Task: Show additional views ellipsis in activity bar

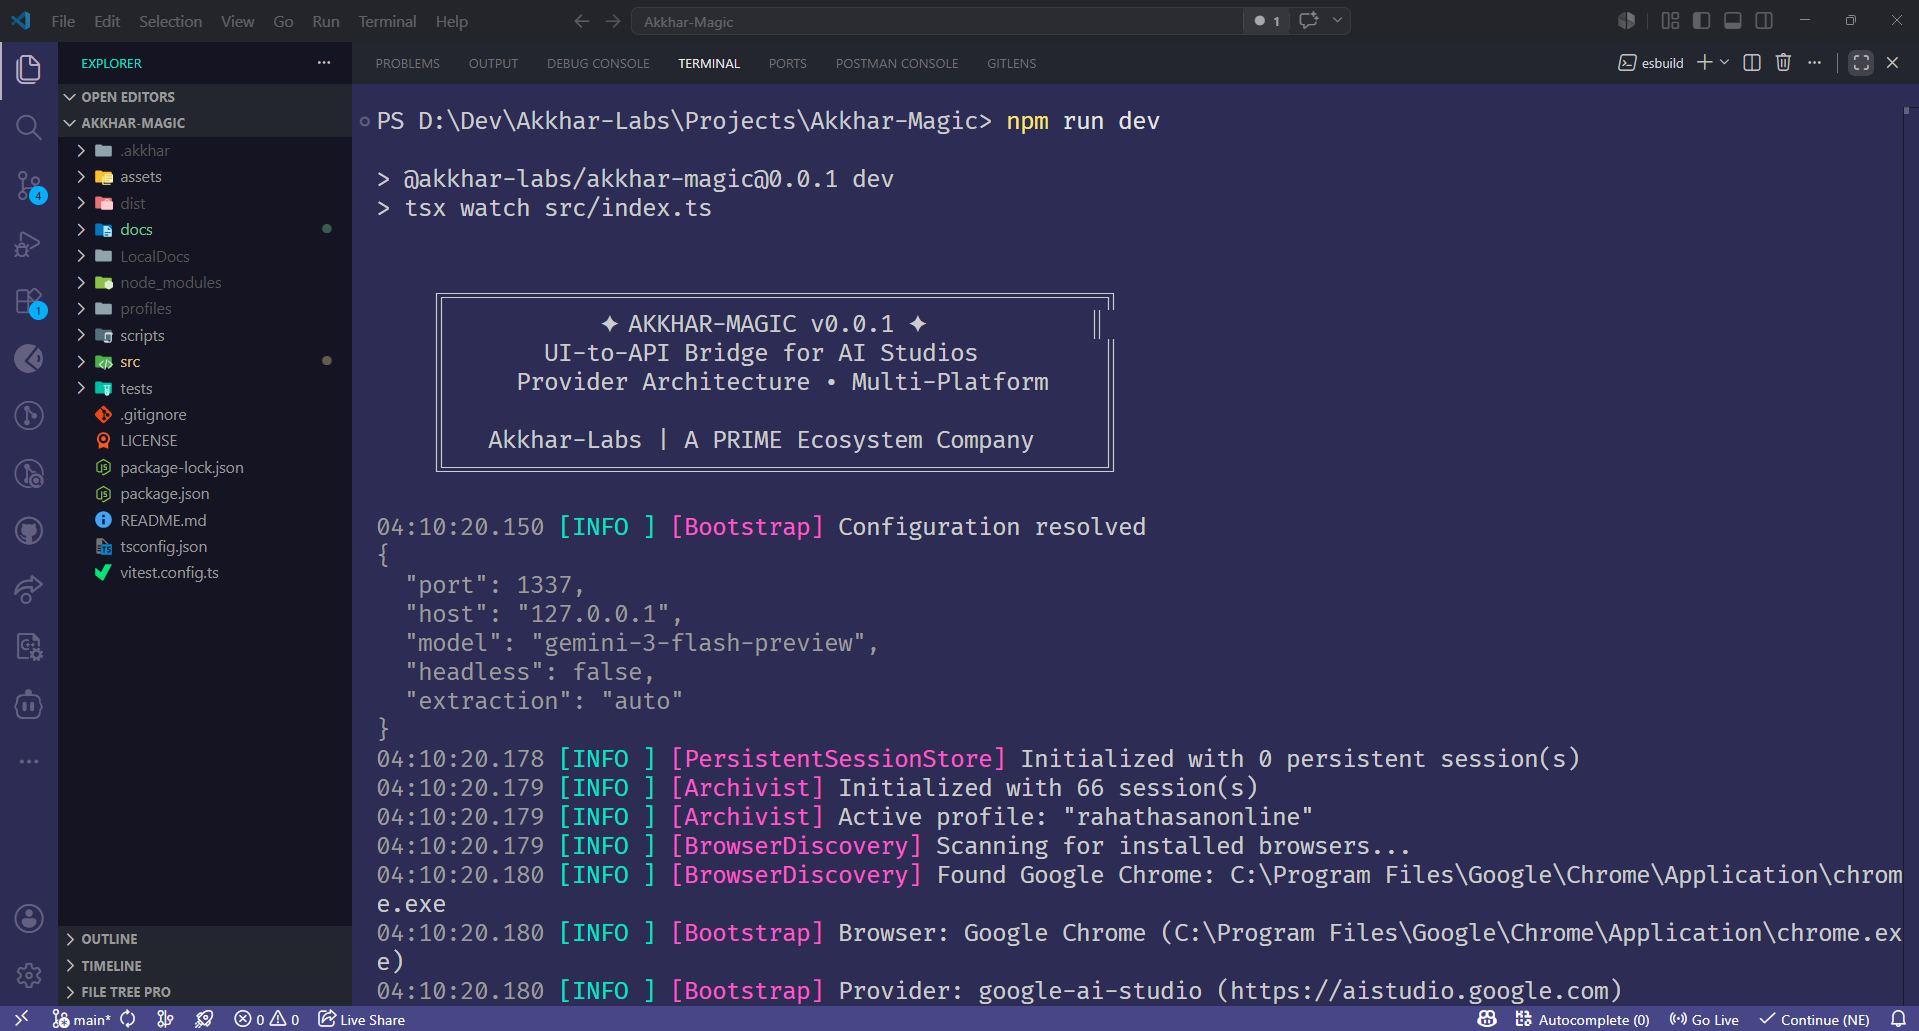Action: pos(29,761)
